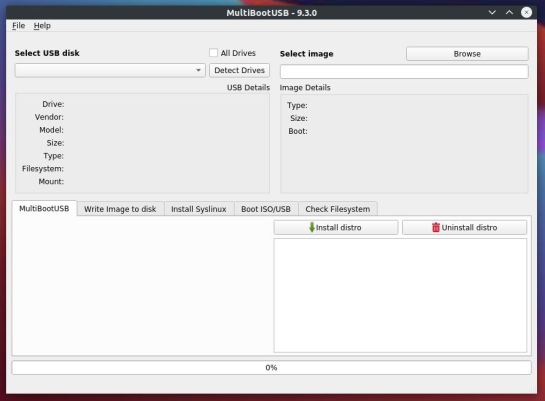Screen dimensions: 545x401
Task: Click the 0% progress bar
Action: (271, 368)
